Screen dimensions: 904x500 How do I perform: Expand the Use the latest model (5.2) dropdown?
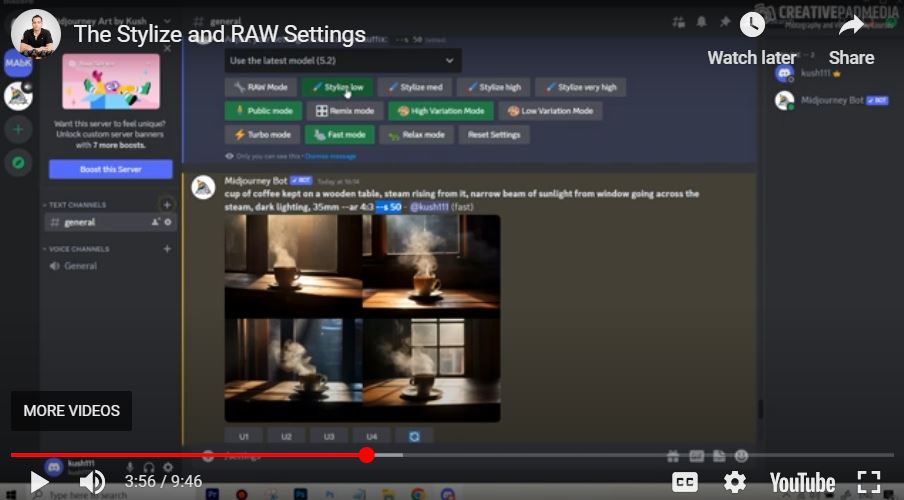(342, 61)
